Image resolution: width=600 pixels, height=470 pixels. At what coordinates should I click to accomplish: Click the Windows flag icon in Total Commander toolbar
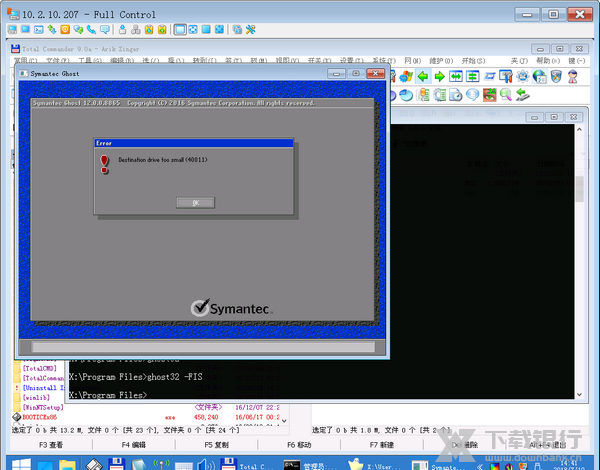click(x=406, y=77)
